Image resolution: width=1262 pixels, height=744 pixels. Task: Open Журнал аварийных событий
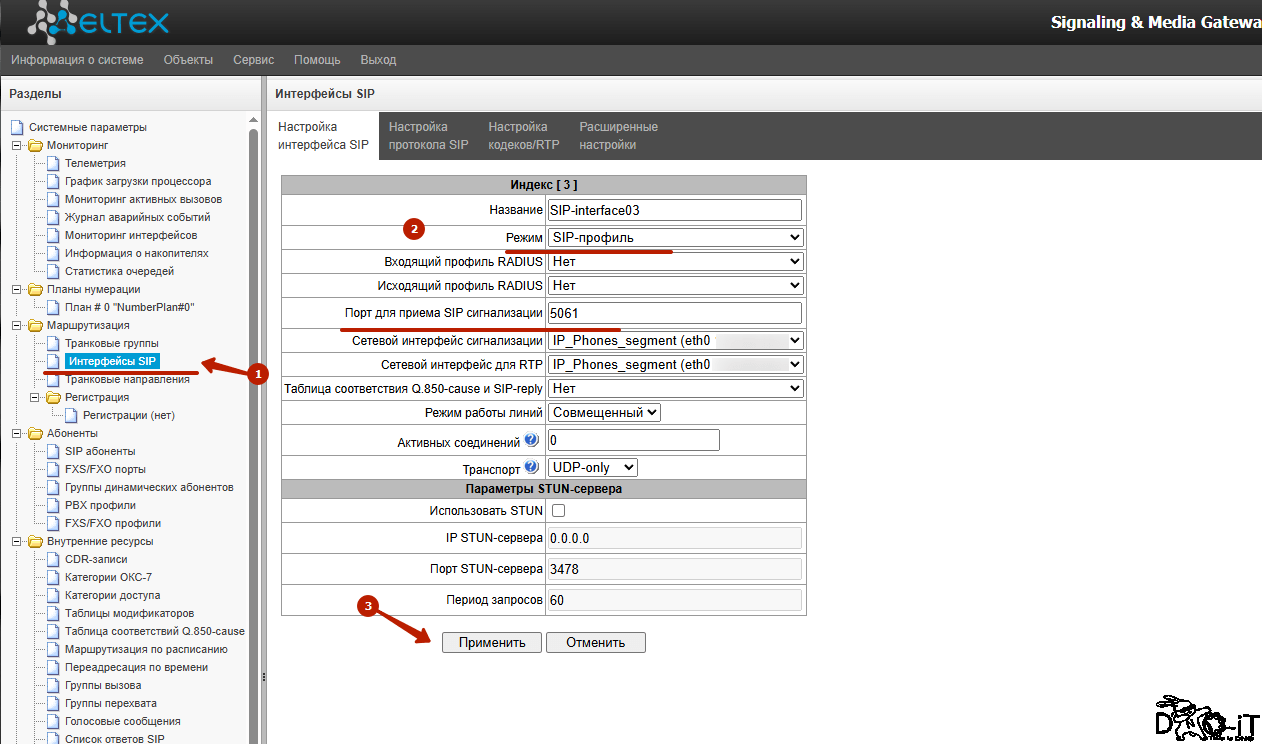[x=137, y=217]
